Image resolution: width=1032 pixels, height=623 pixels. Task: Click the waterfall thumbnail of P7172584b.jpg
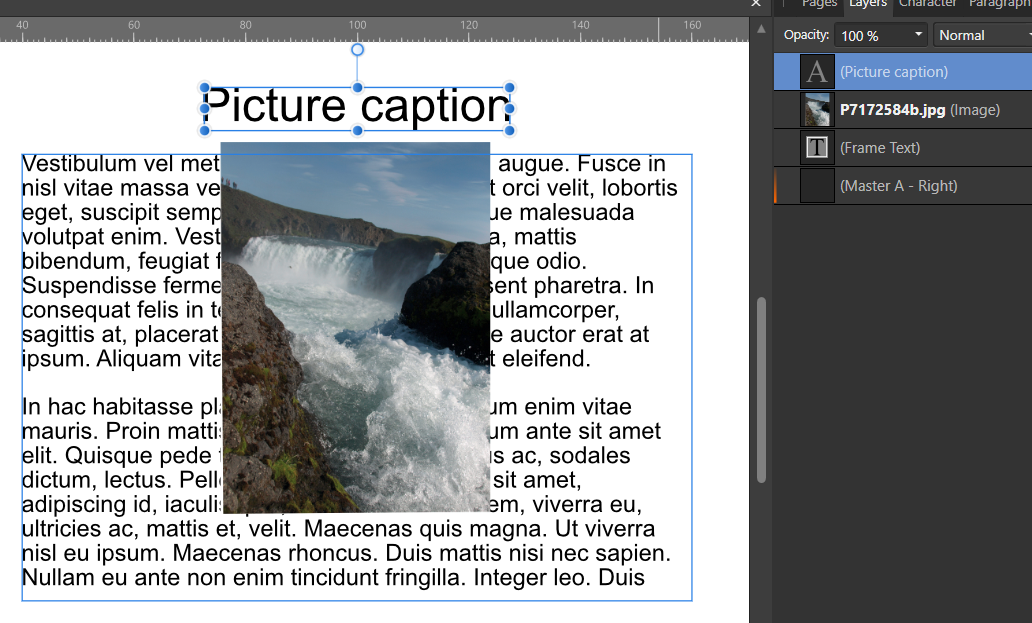click(817, 109)
